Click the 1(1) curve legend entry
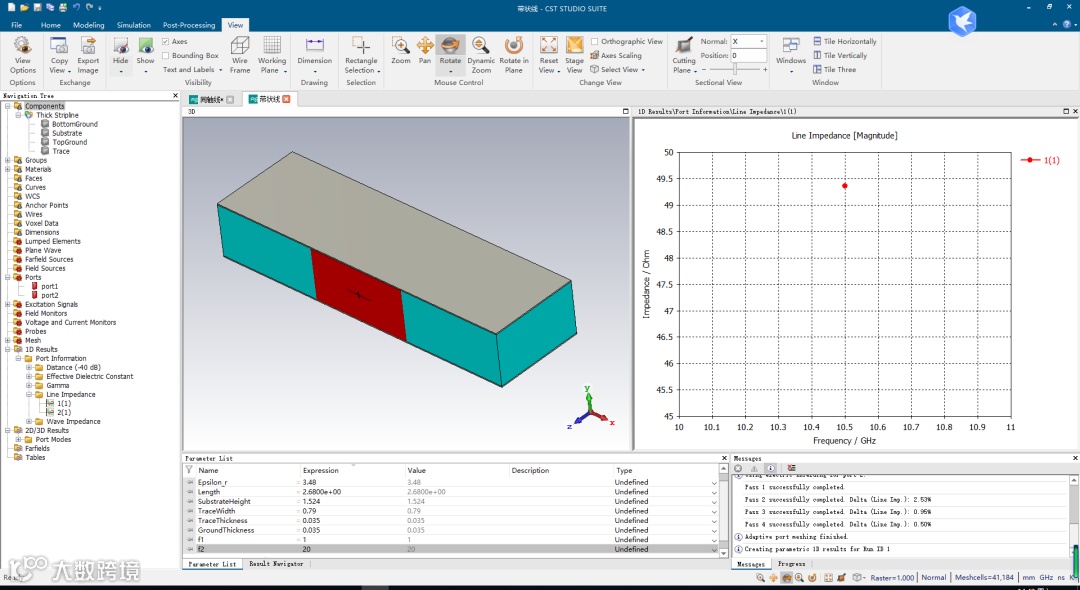This screenshot has height=590, width=1080. (1040, 160)
